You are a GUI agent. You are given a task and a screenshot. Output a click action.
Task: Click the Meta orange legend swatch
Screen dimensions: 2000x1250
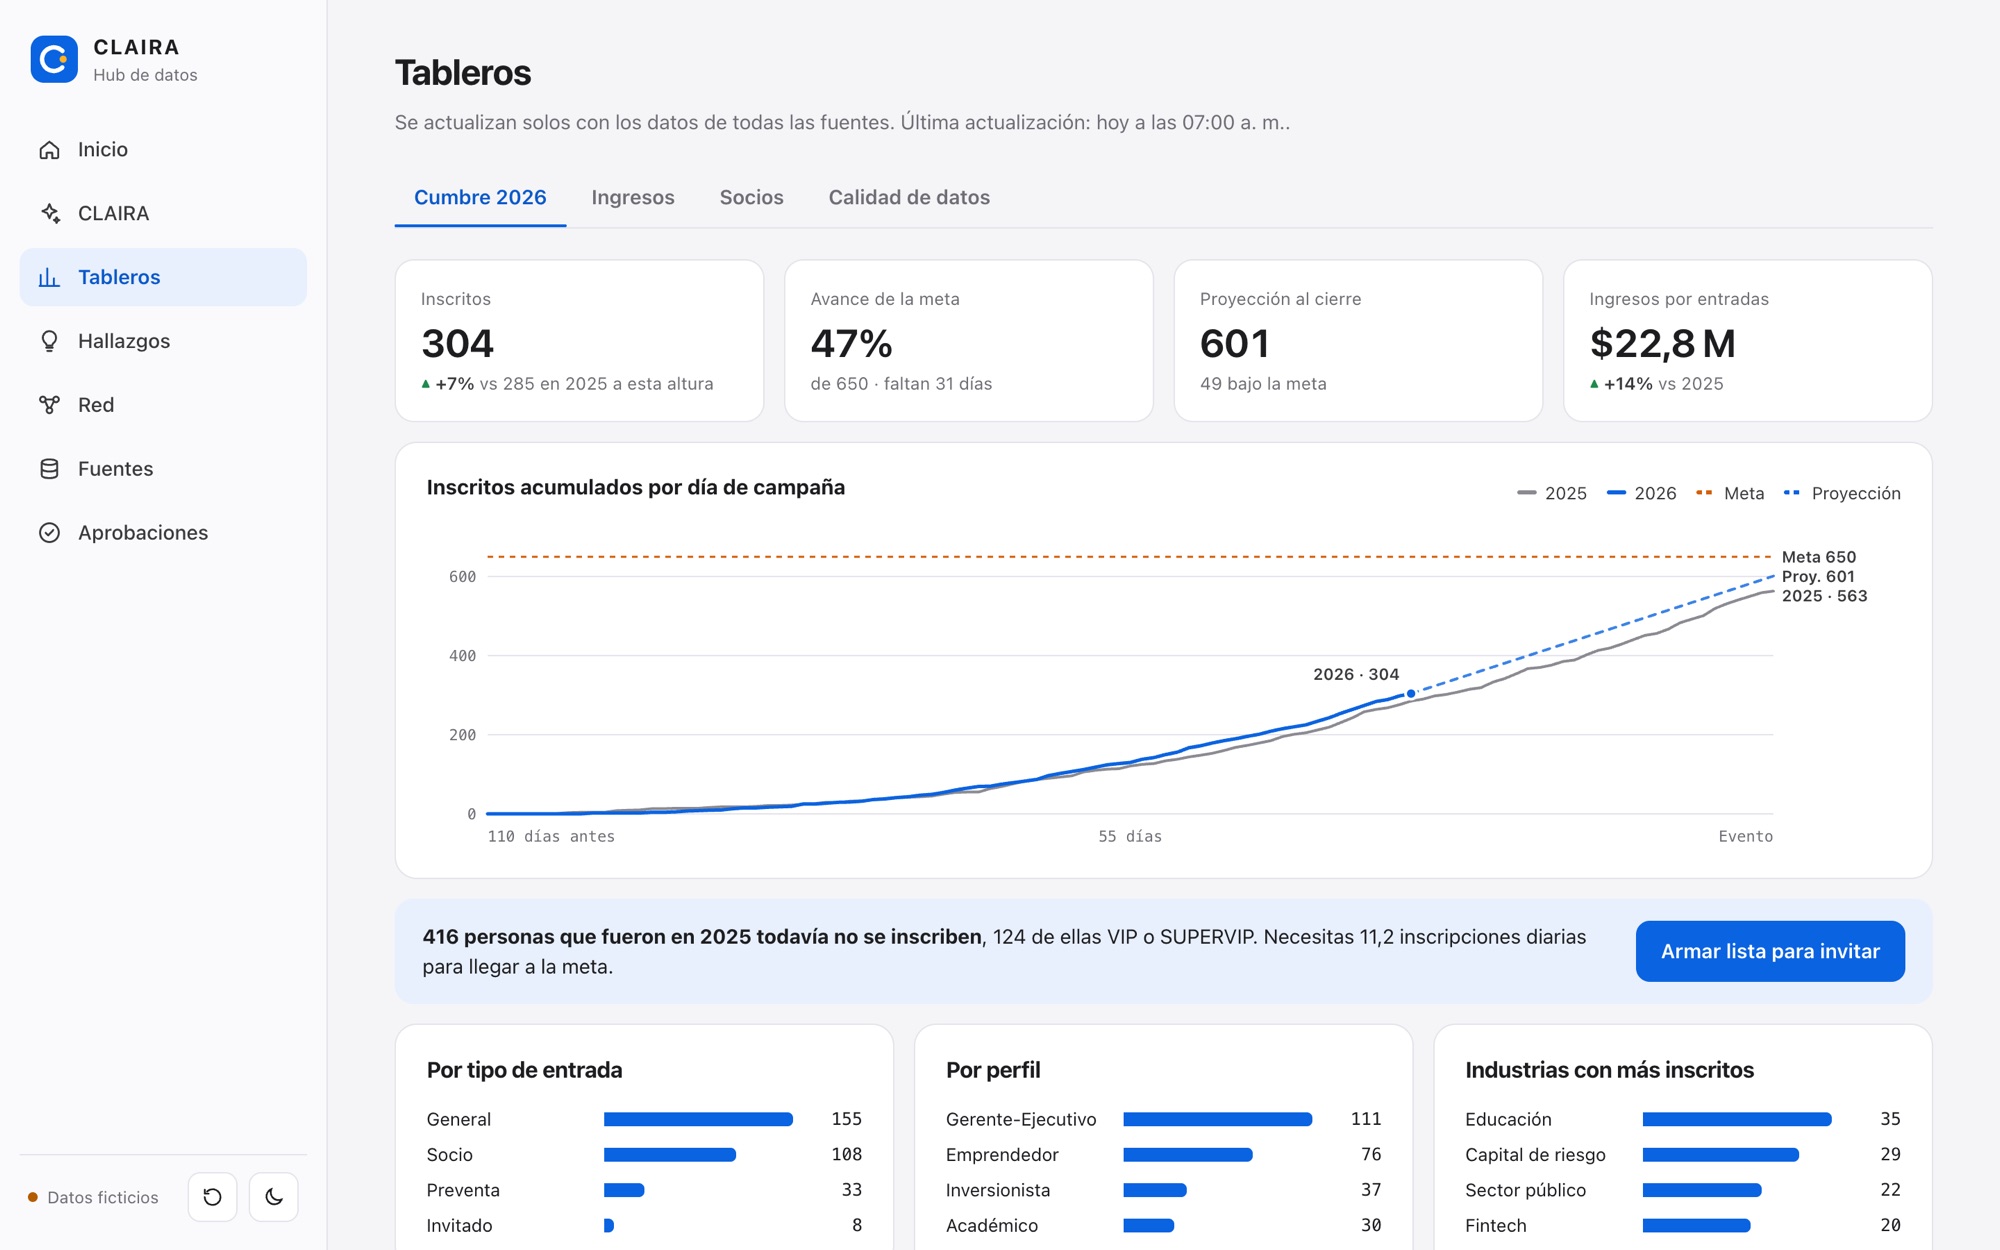1705,493
